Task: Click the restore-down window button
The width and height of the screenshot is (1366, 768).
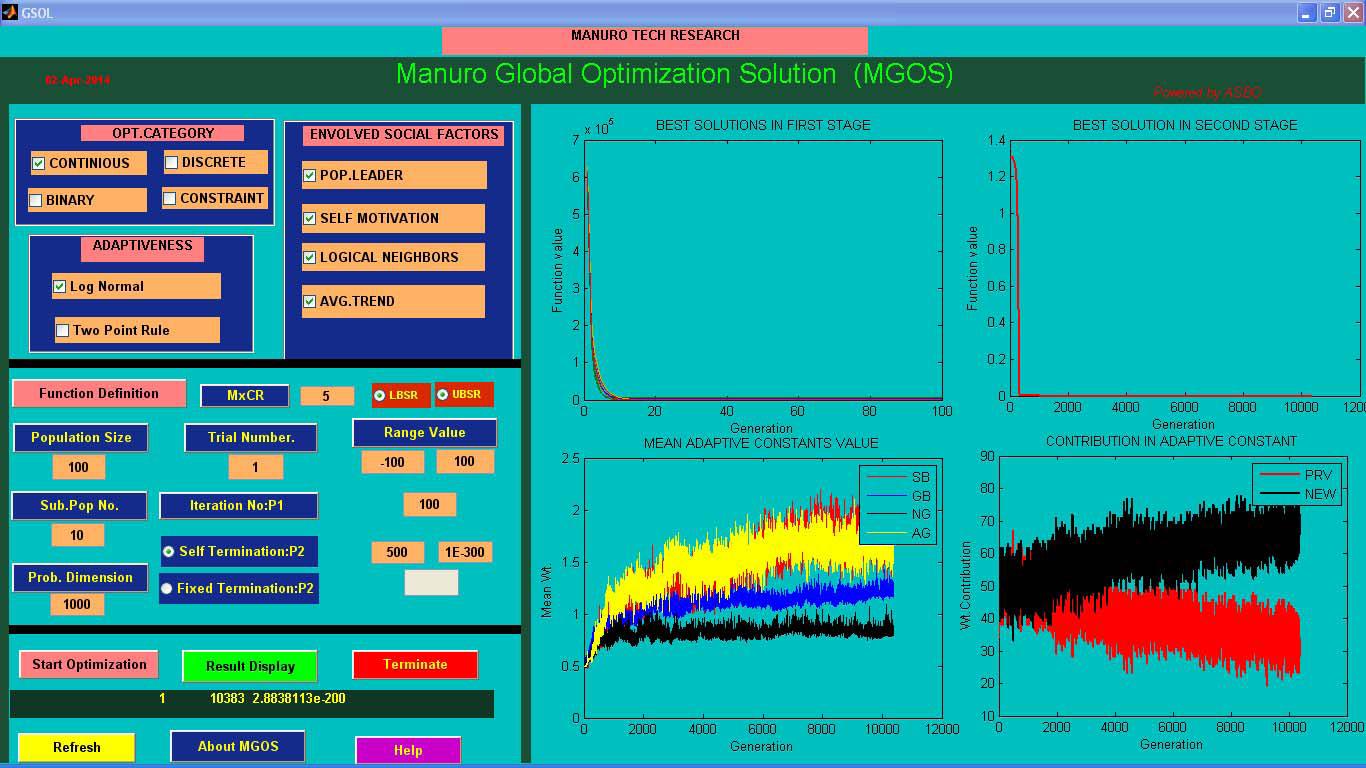Action: click(1330, 13)
